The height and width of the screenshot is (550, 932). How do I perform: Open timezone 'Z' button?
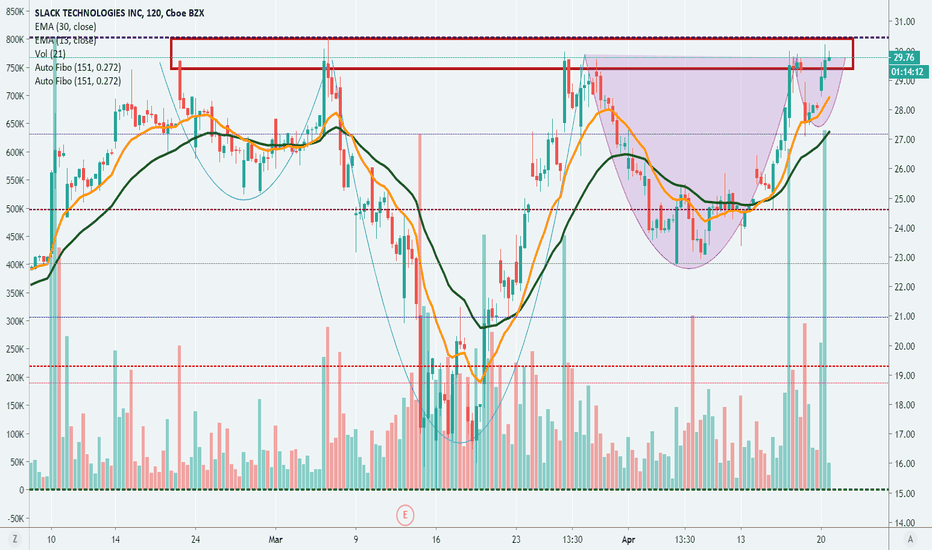click(x=15, y=539)
